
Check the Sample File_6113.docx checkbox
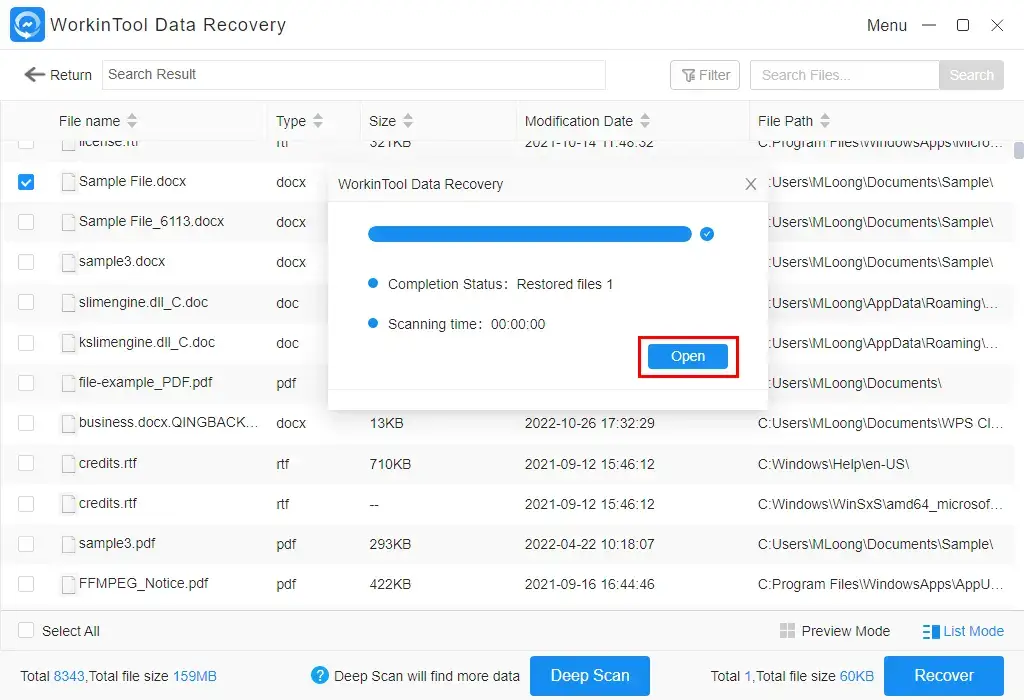pos(26,222)
